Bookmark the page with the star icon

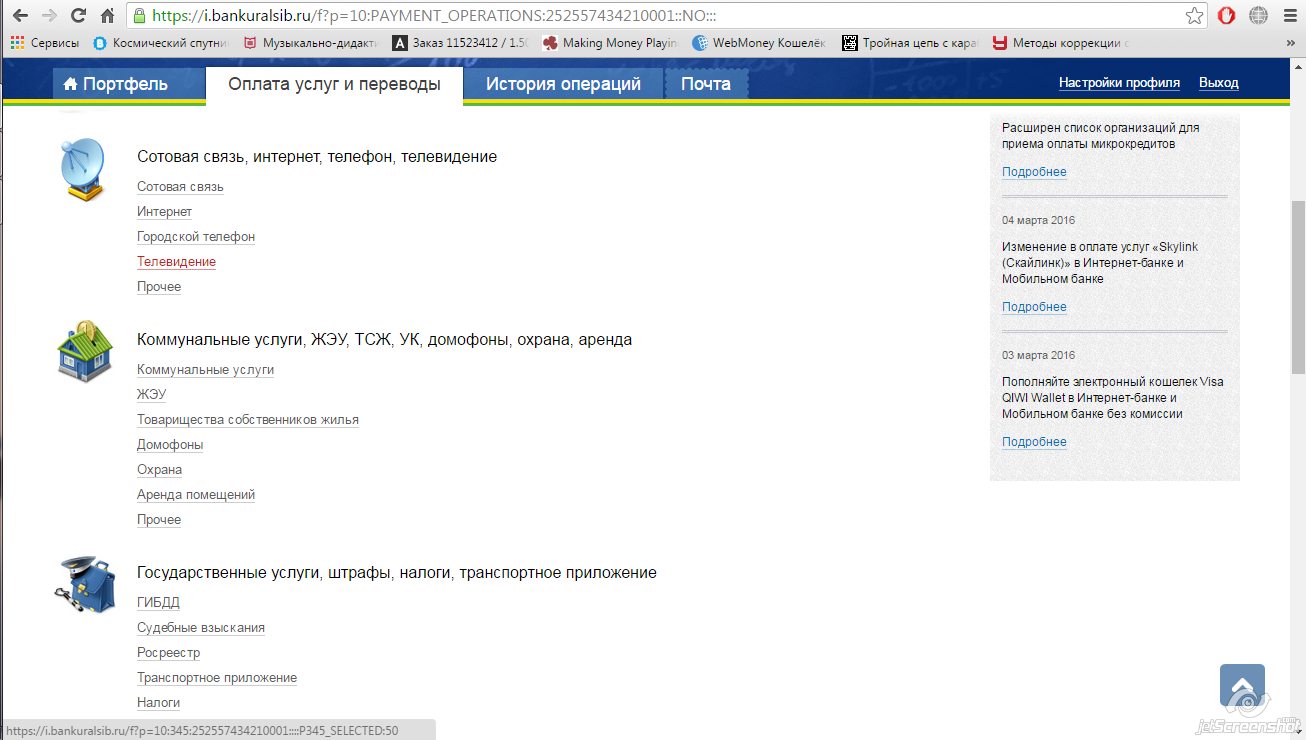tap(1194, 16)
